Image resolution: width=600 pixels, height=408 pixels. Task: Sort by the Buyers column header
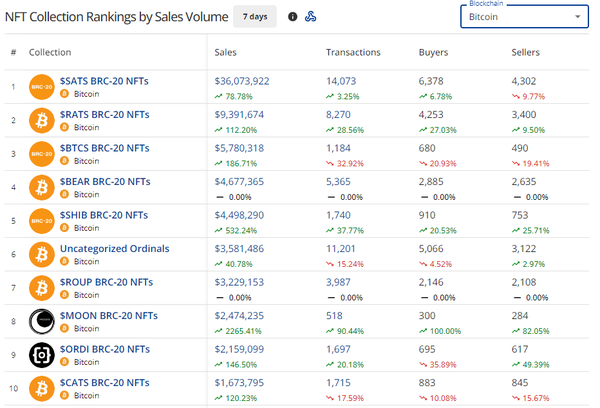coord(434,51)
